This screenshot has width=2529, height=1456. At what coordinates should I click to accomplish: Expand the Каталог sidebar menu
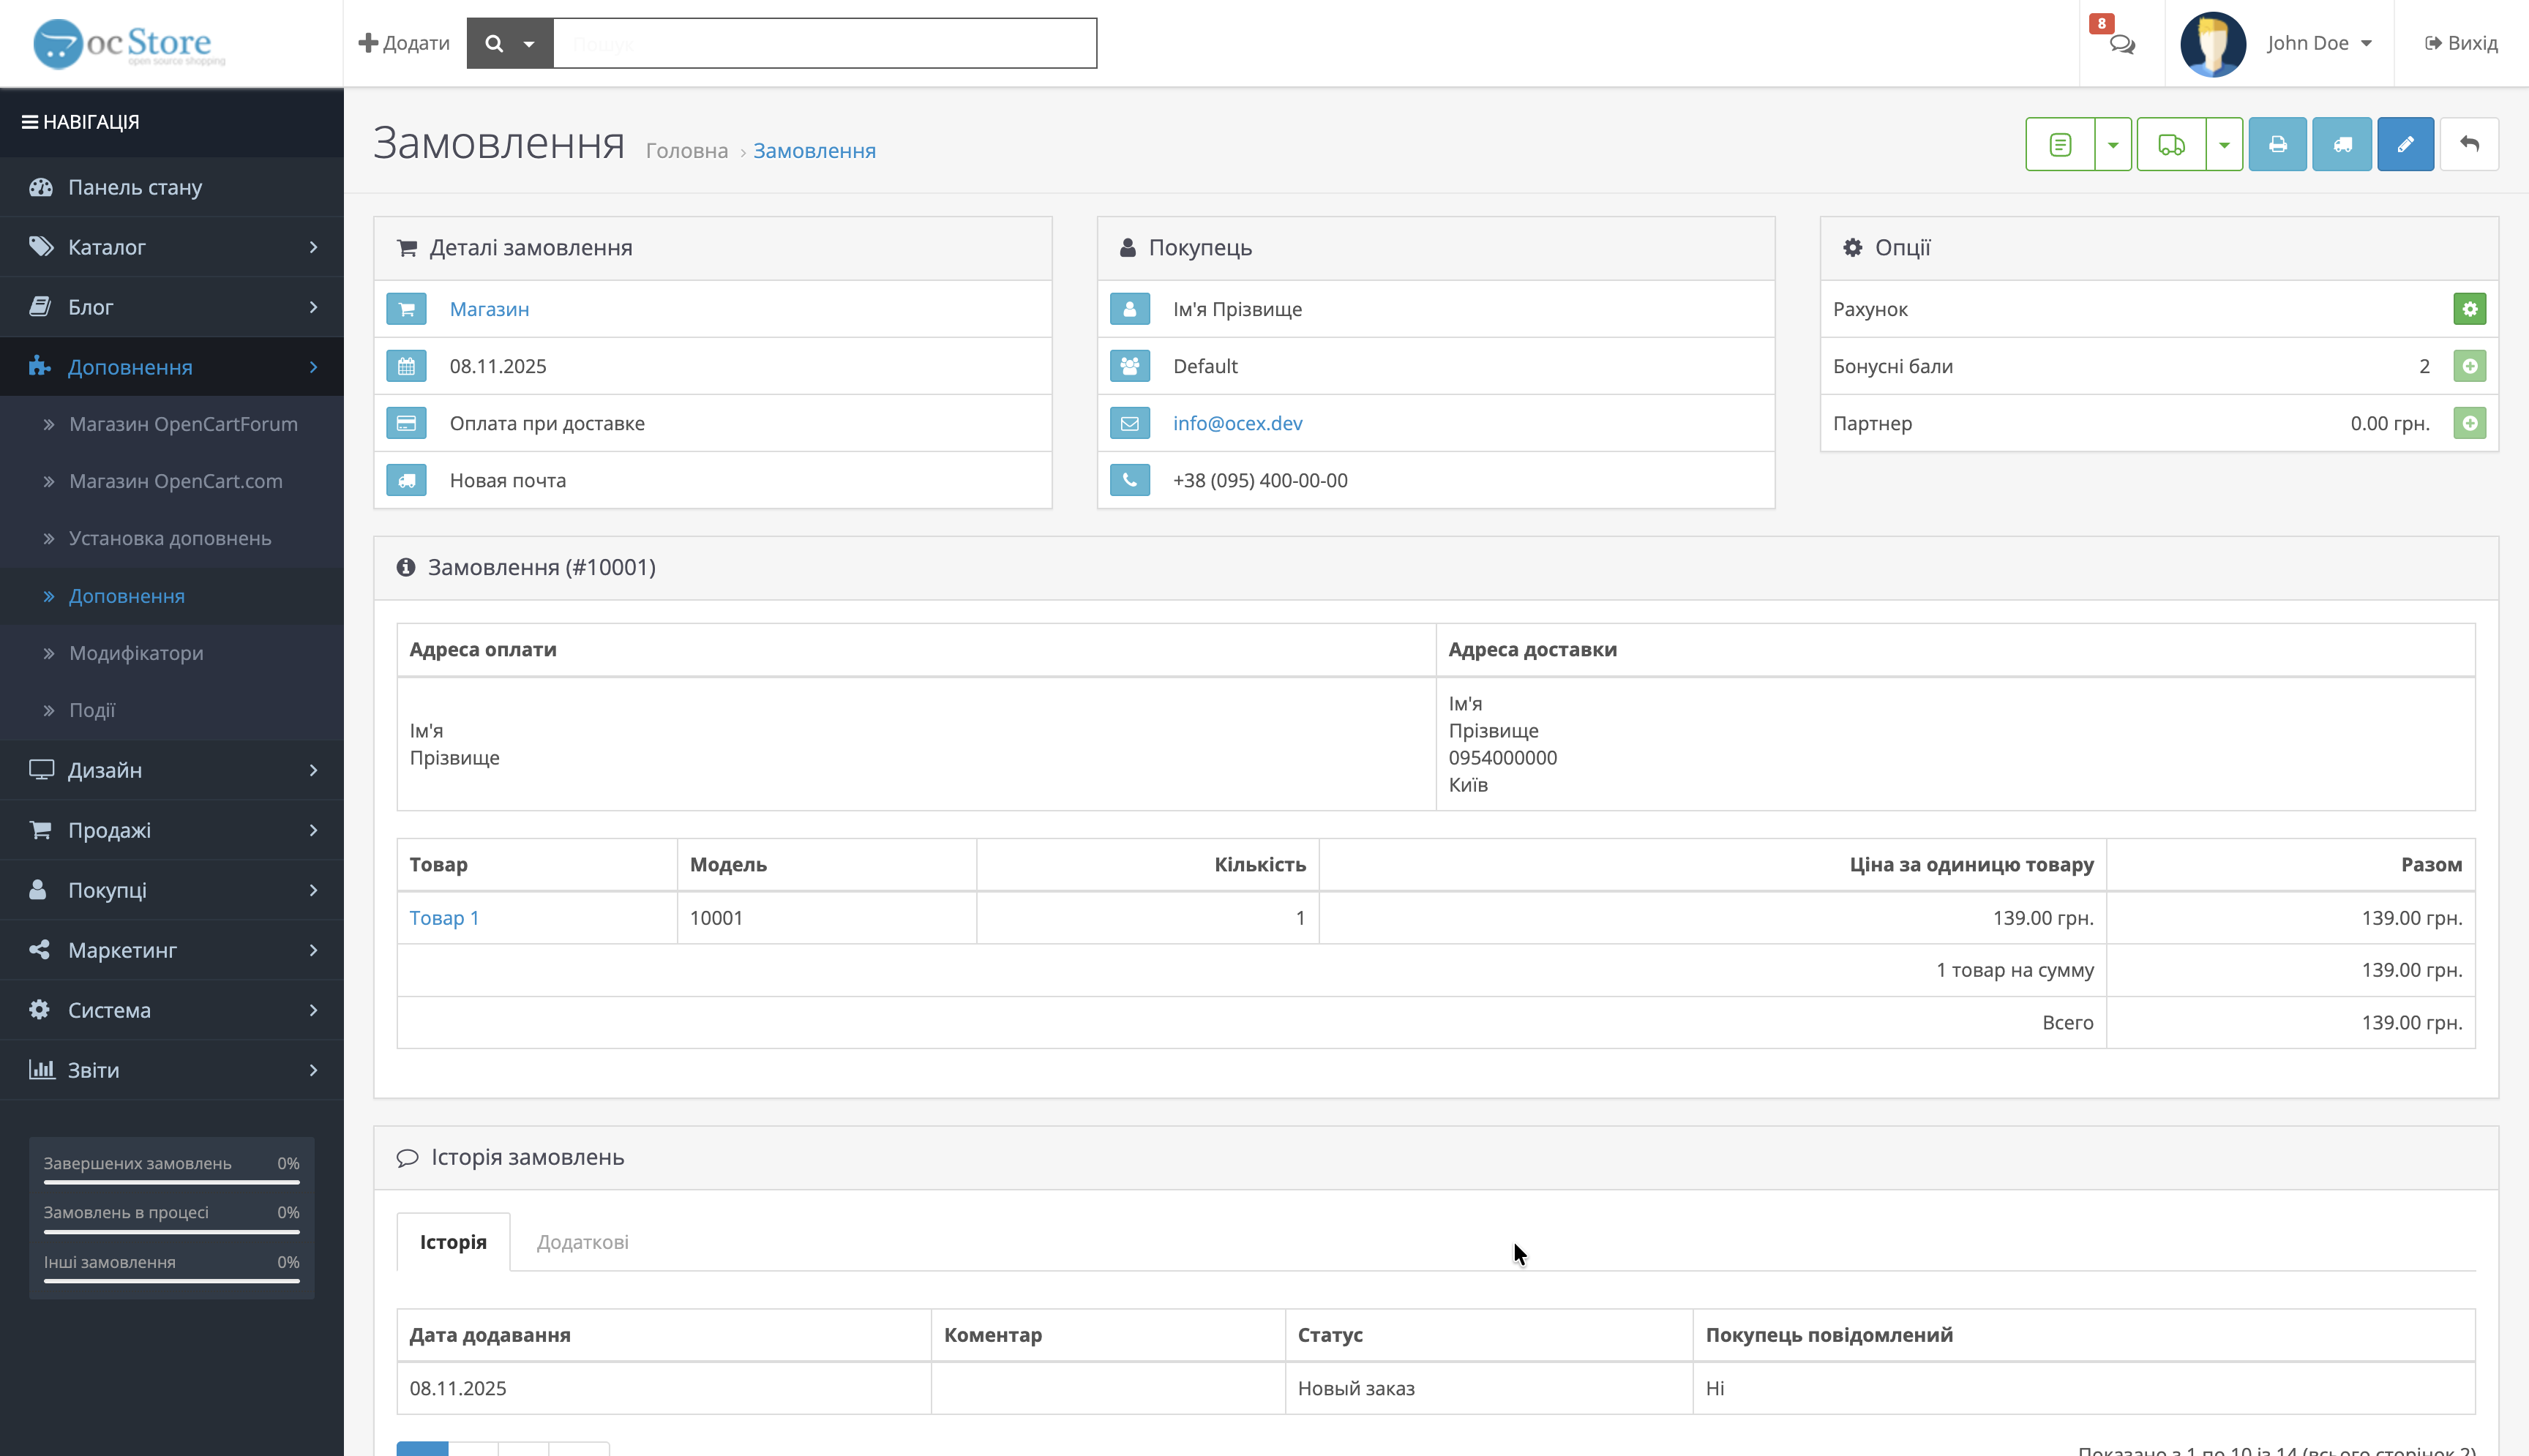pyautogui.click(x=172, y=247)
